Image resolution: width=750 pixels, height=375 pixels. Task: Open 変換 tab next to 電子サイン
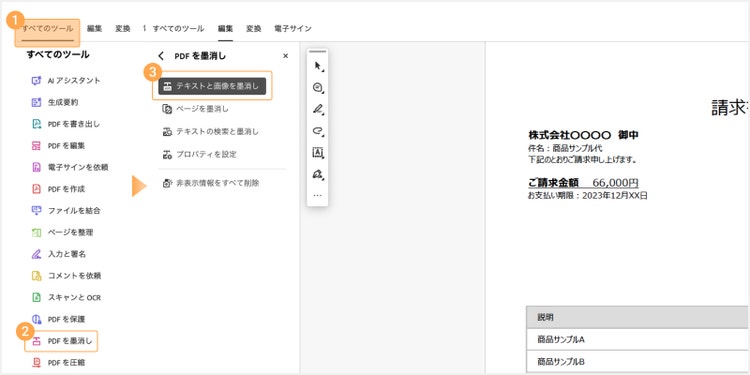point(254,29)
